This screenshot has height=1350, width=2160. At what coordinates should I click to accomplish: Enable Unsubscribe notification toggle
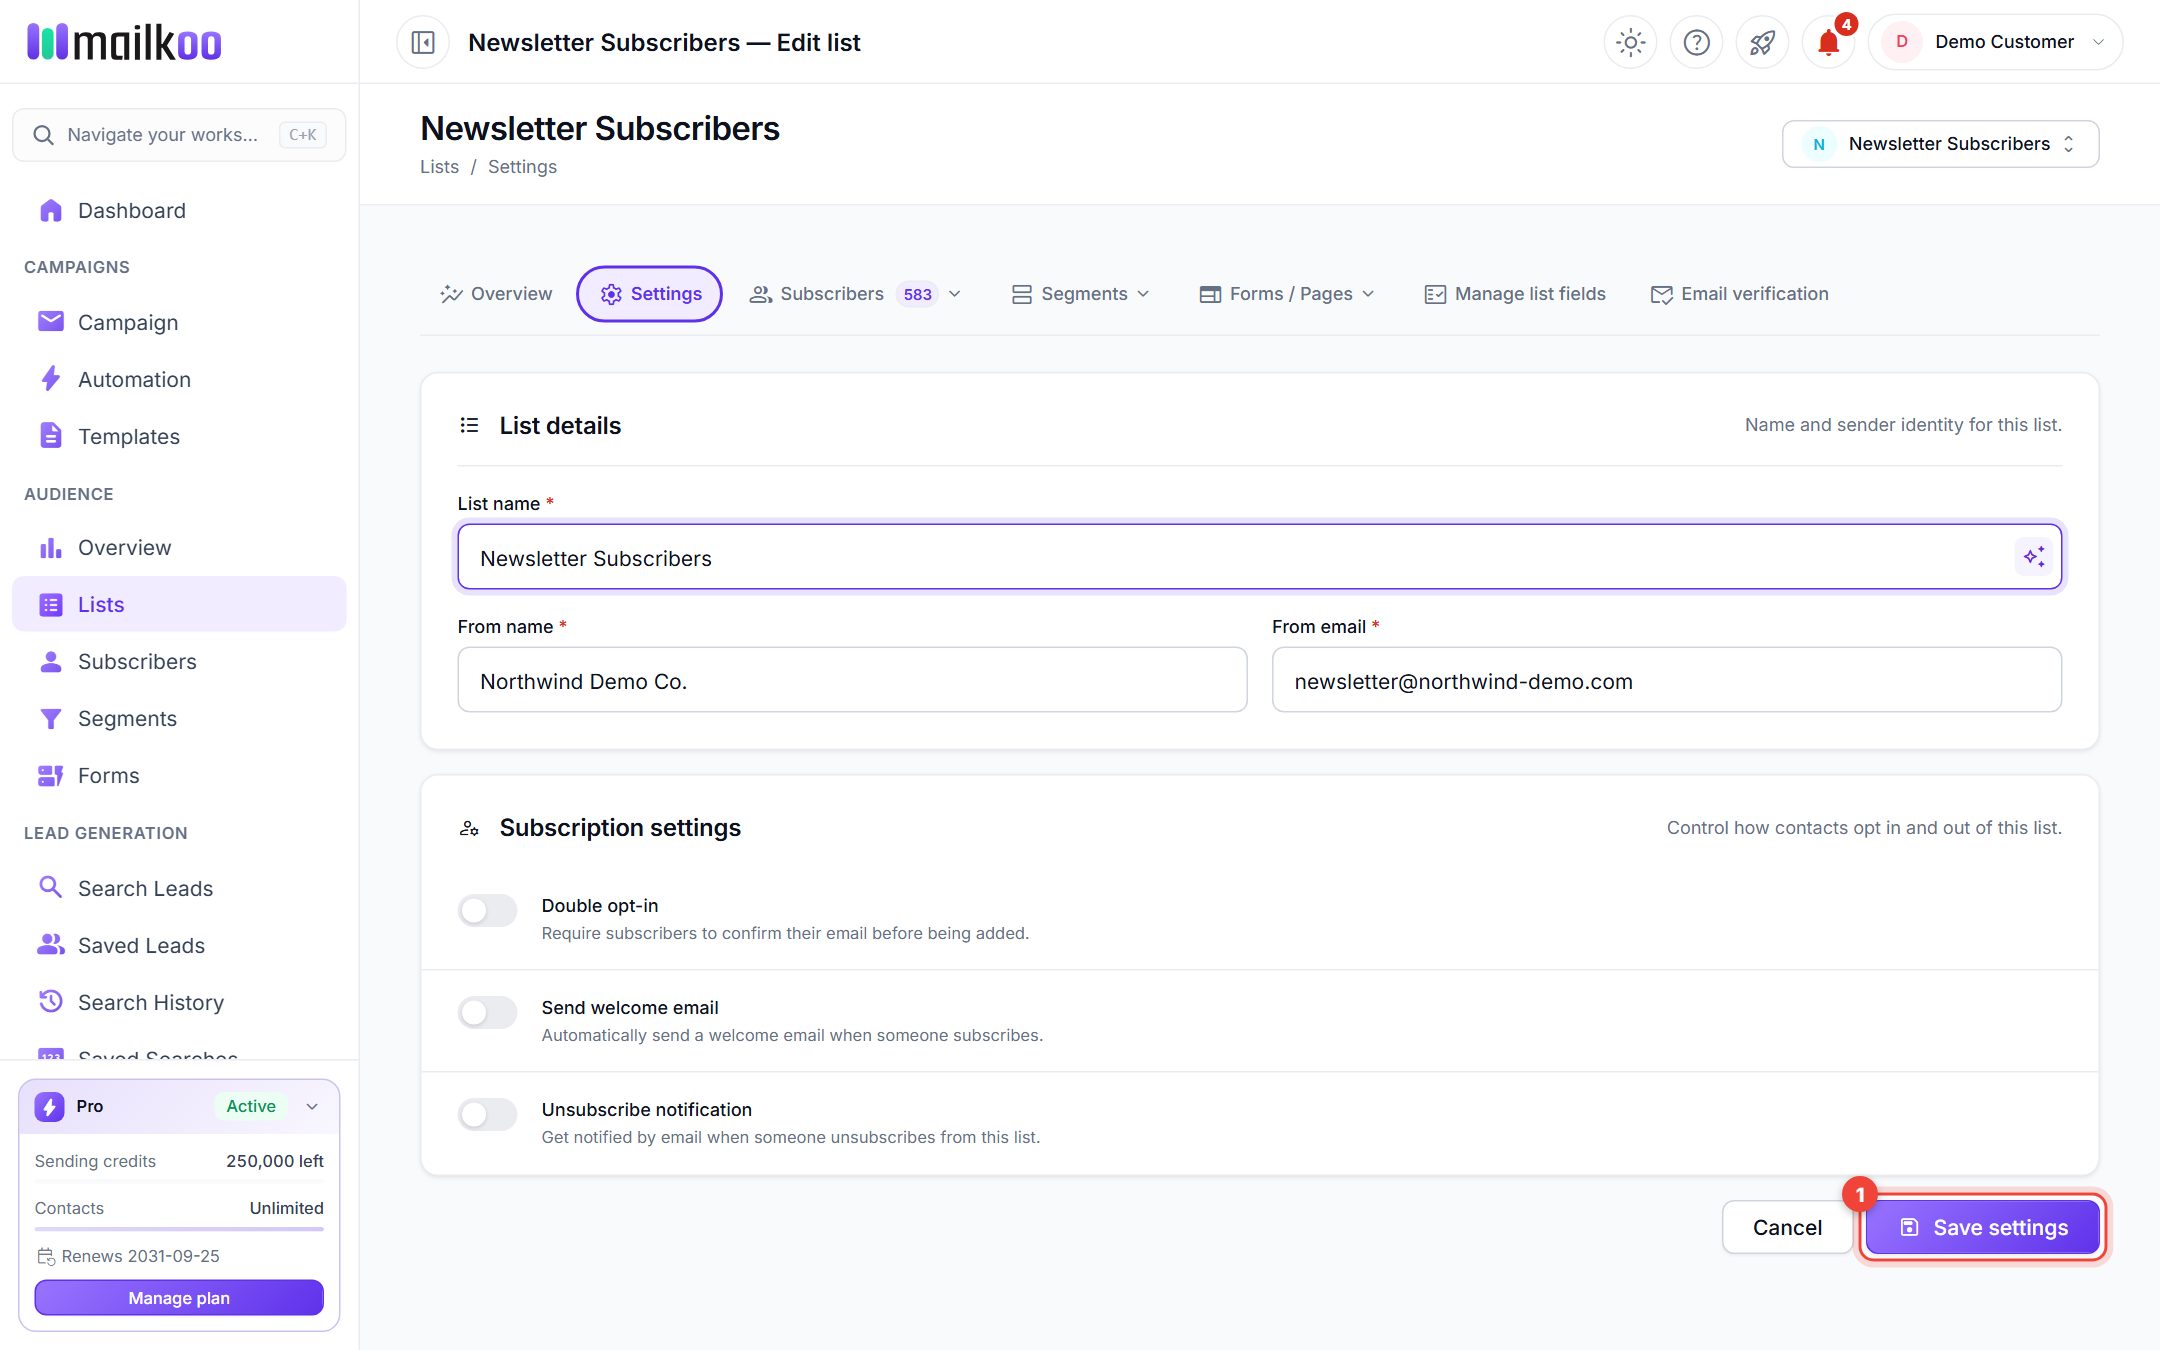pos(488,1114)
